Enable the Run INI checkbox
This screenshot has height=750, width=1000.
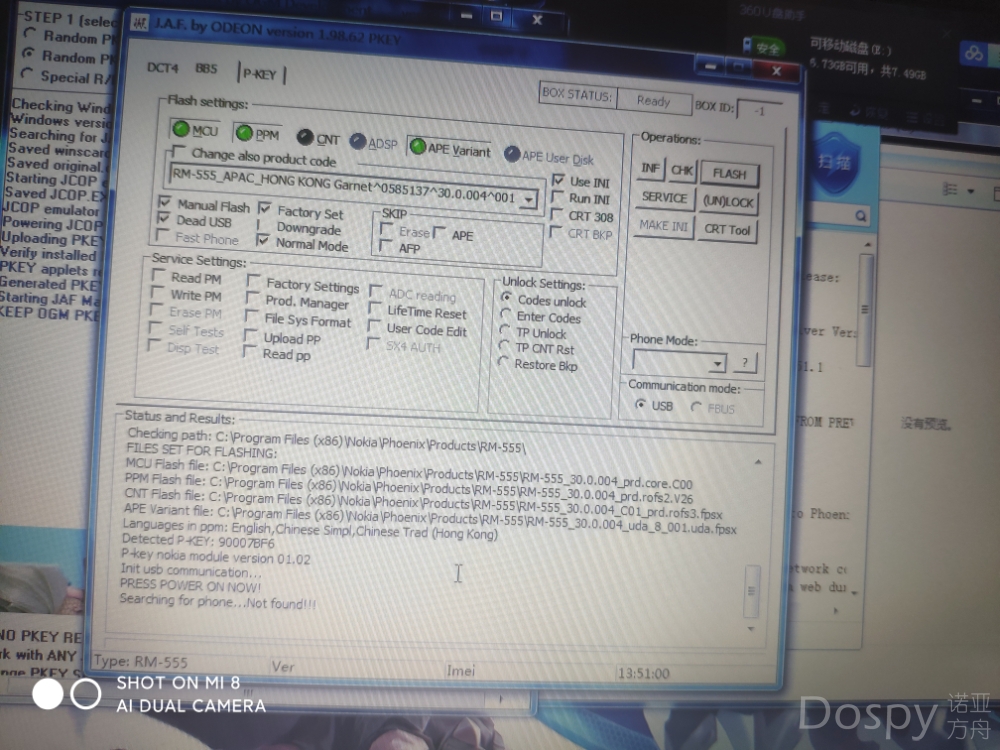557,196
